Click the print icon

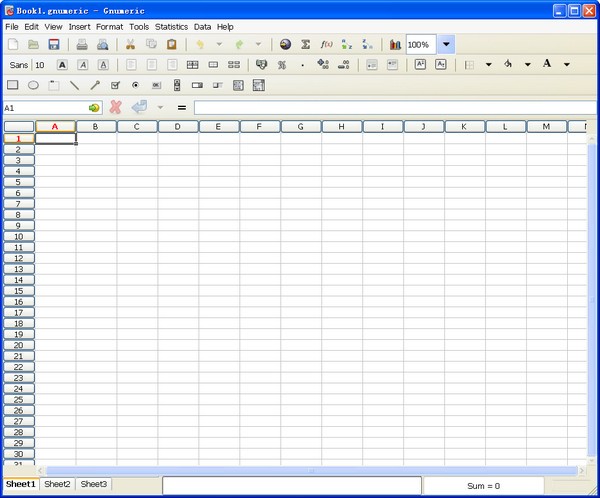pos(82,45)
